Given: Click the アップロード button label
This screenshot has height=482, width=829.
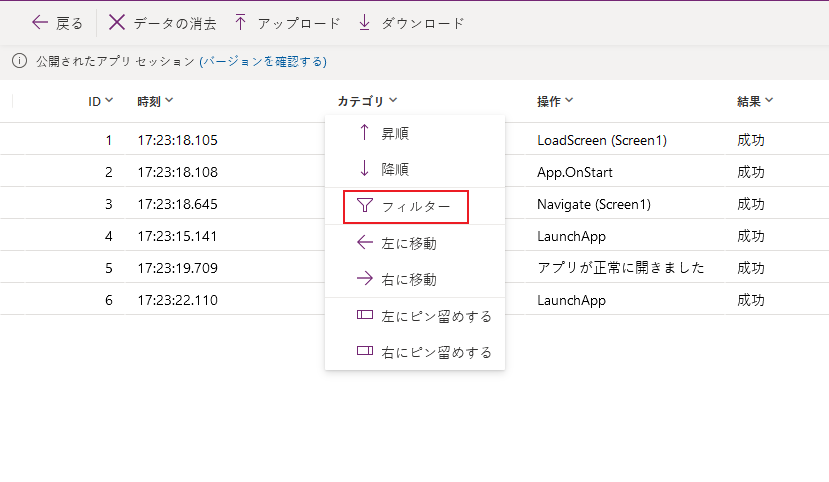Looking at the screenshot, I should click(x=299, y=24).
